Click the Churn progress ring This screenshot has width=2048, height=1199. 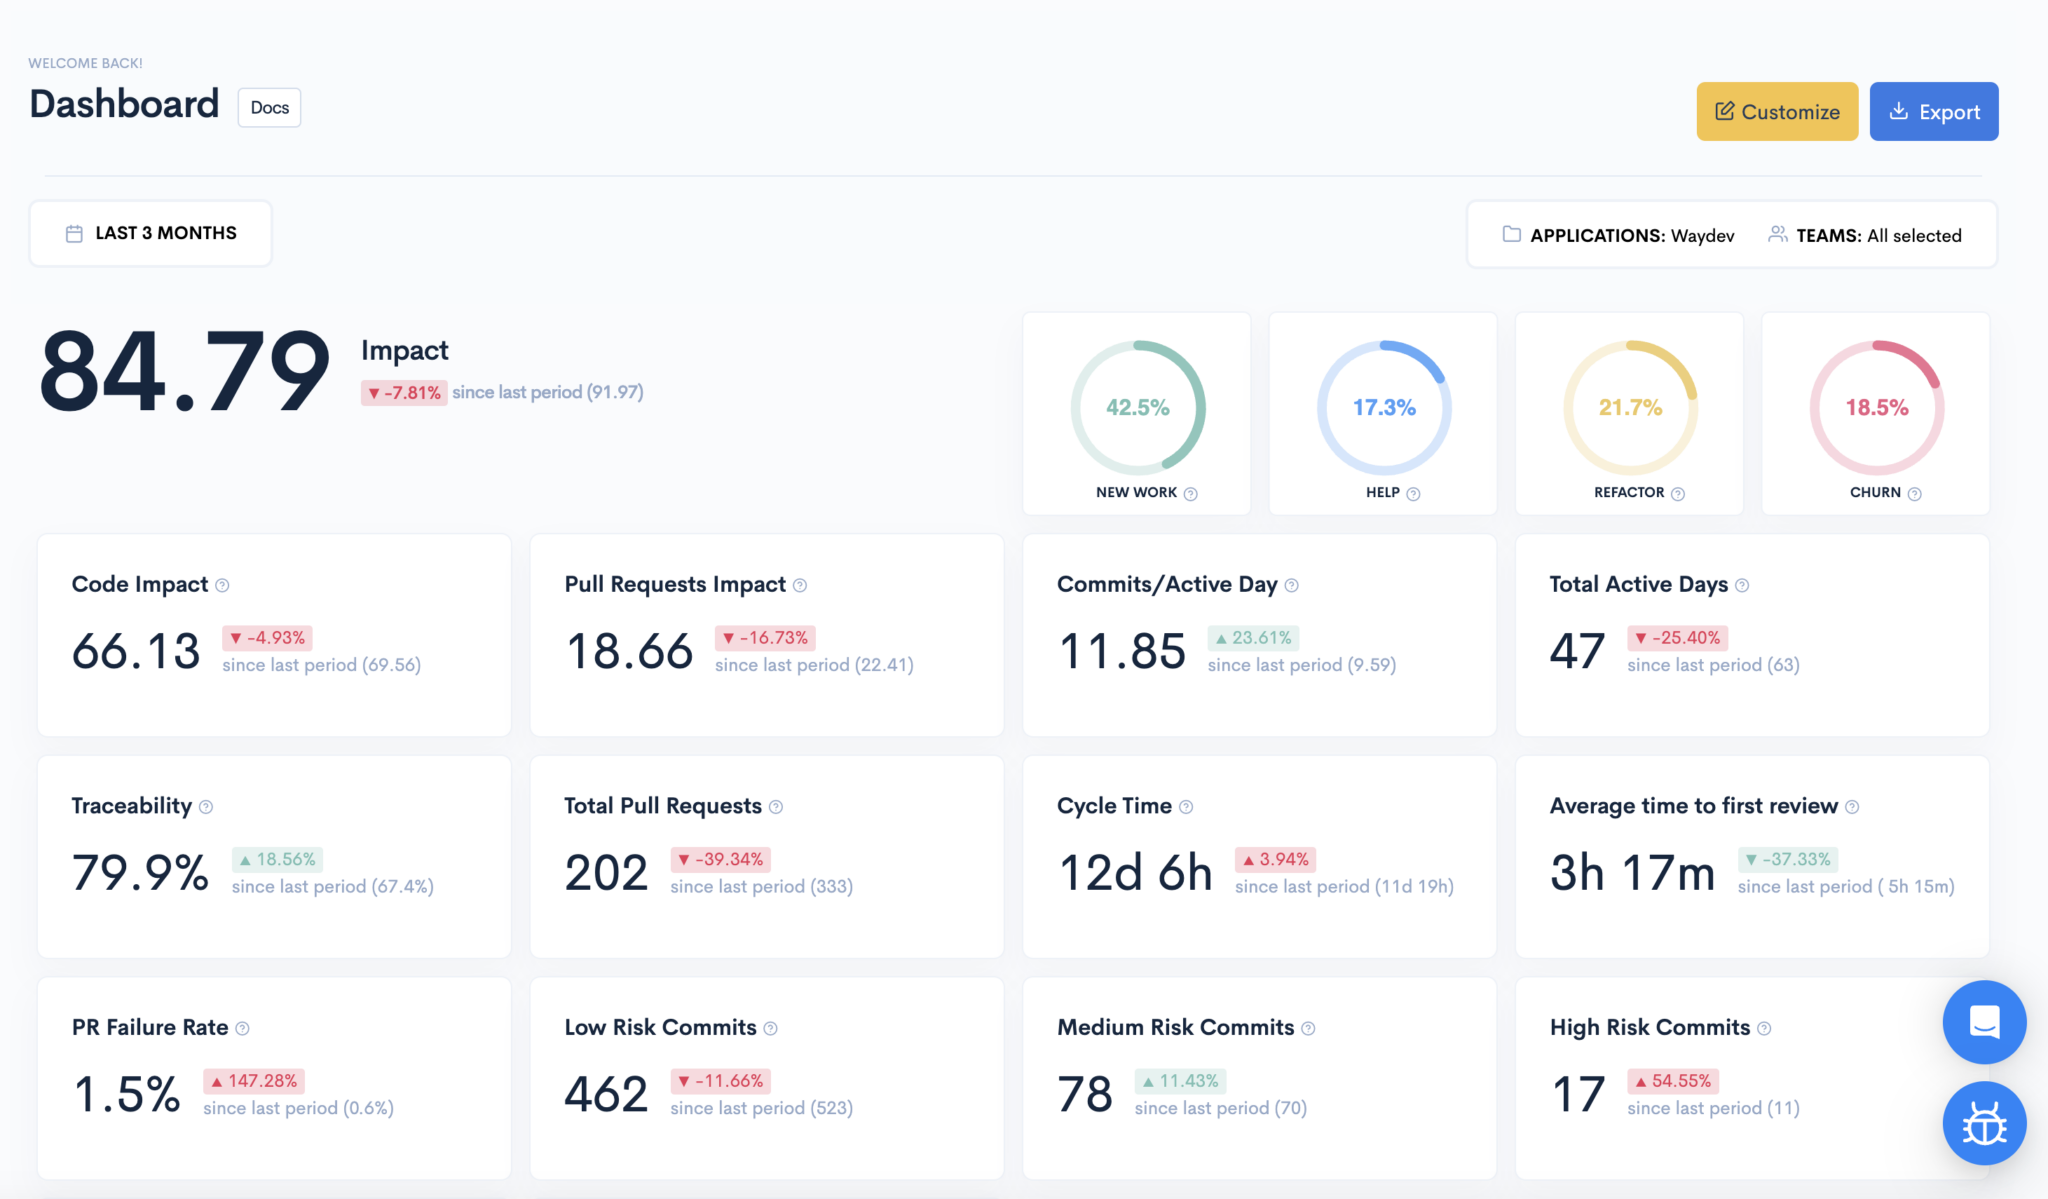pos(1876,407)
